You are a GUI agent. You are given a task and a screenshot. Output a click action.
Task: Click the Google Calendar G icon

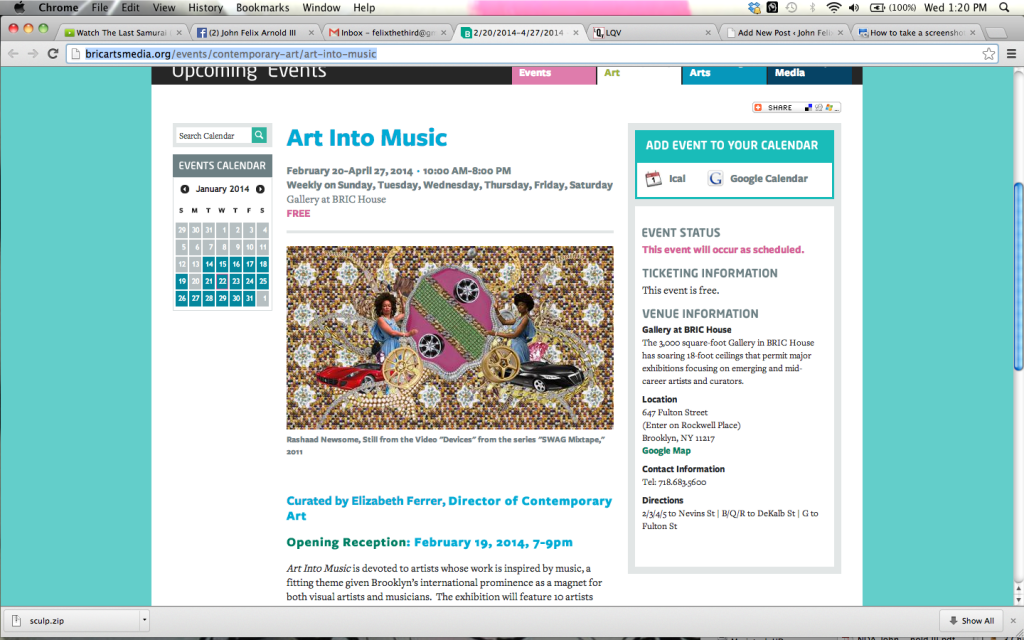coord(715,178)
